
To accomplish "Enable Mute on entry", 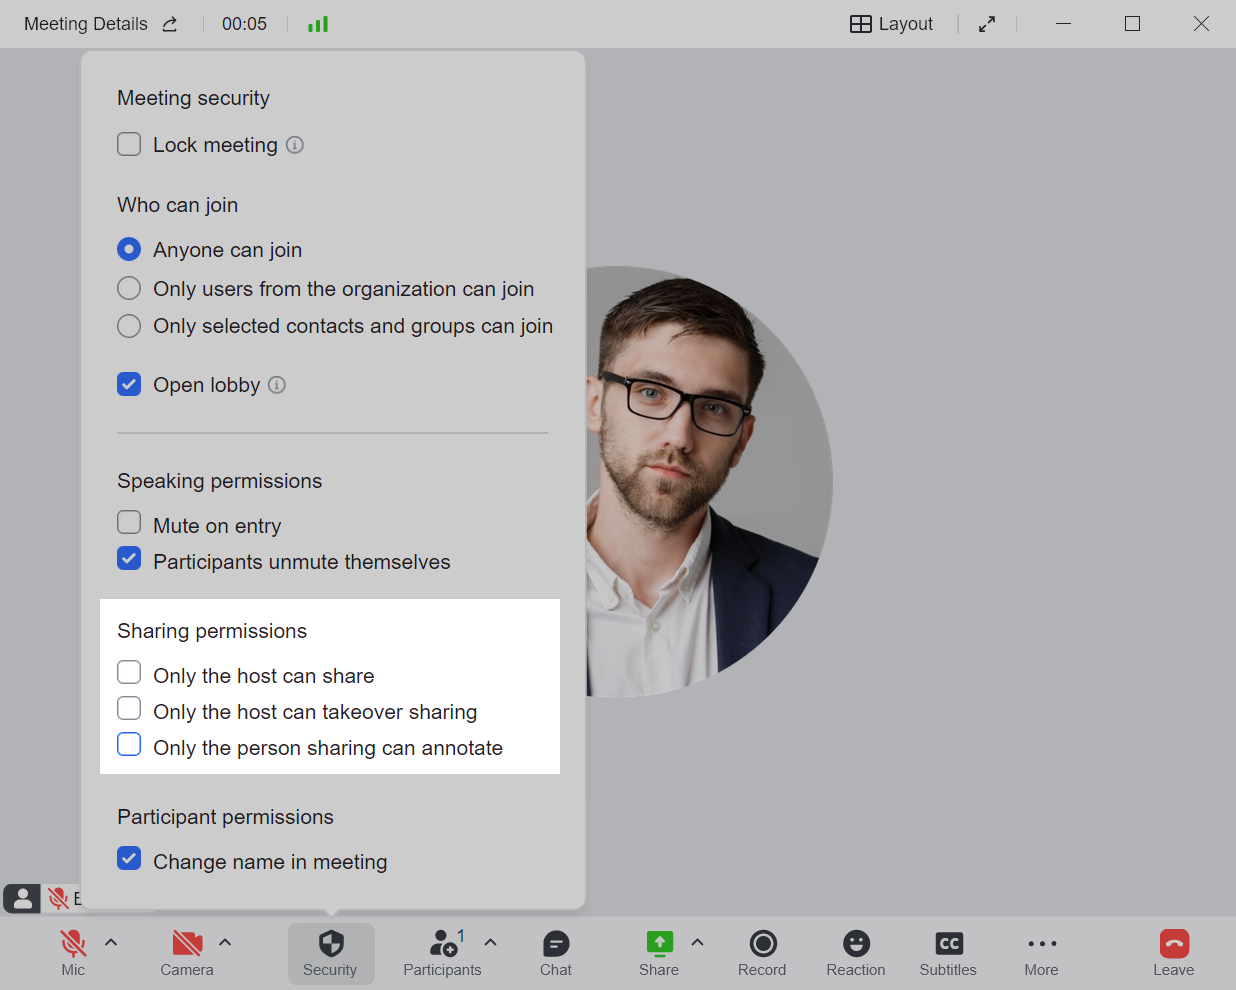I will [x=129, y=523].
